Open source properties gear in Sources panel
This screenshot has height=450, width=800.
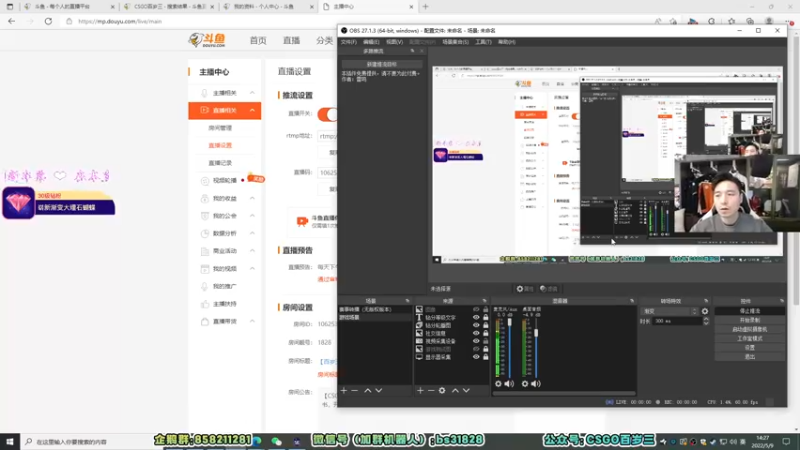click(x=442, y=390)
